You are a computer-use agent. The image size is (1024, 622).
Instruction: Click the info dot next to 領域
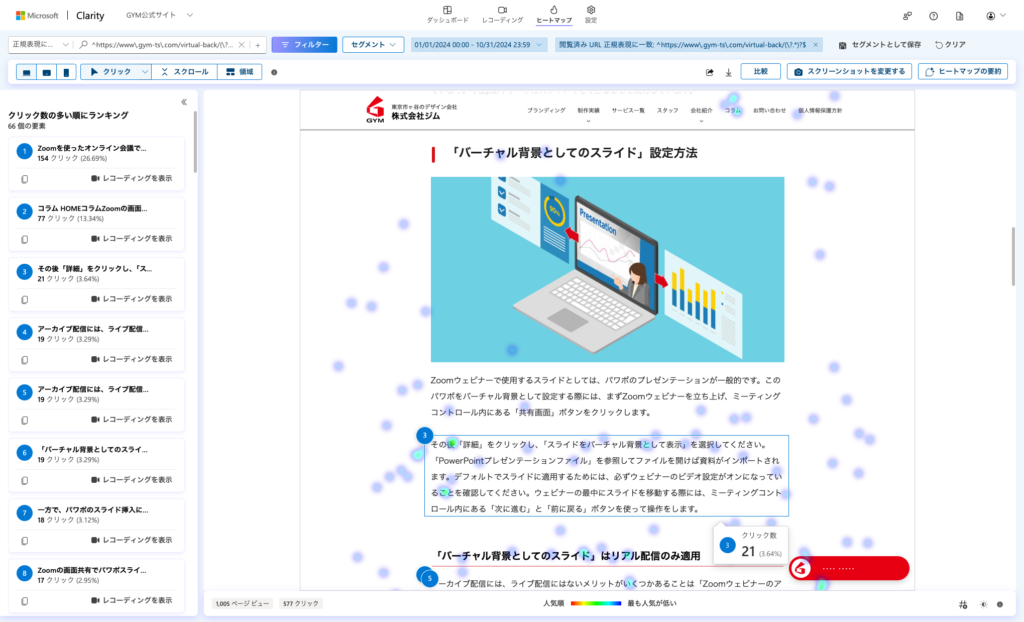pyautogui.click(x=274, y=72)
